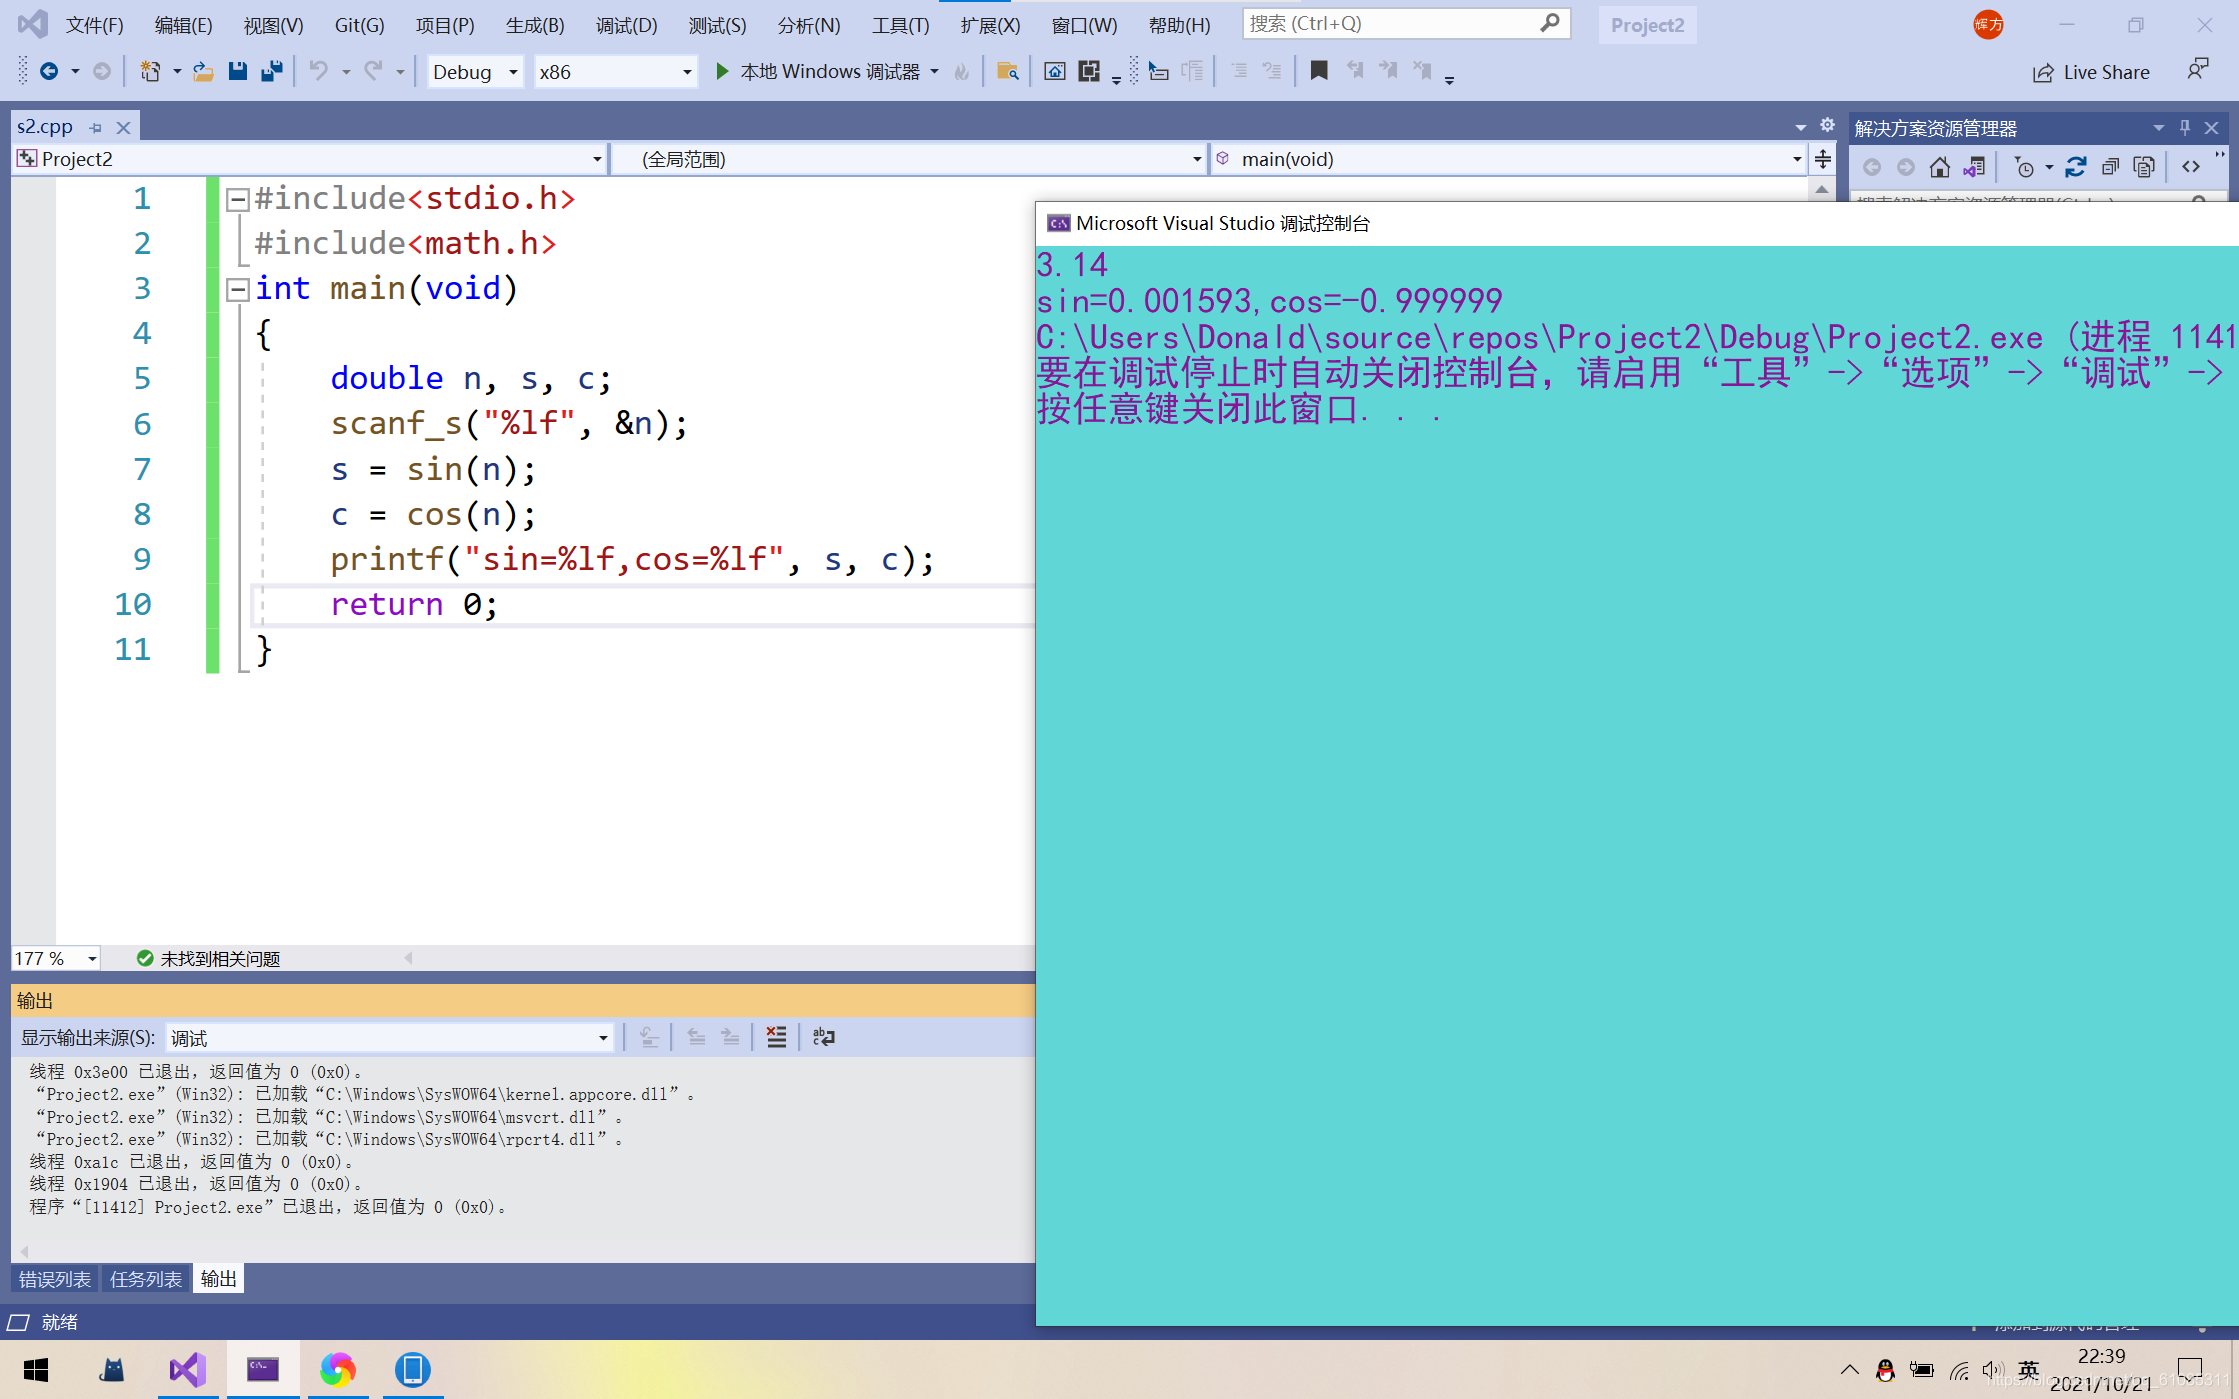Image resolution: width=2239 pixels, height=1399 pixels.
Task: Click the Navigate Backward arrow icon
Action: (48, 71)
